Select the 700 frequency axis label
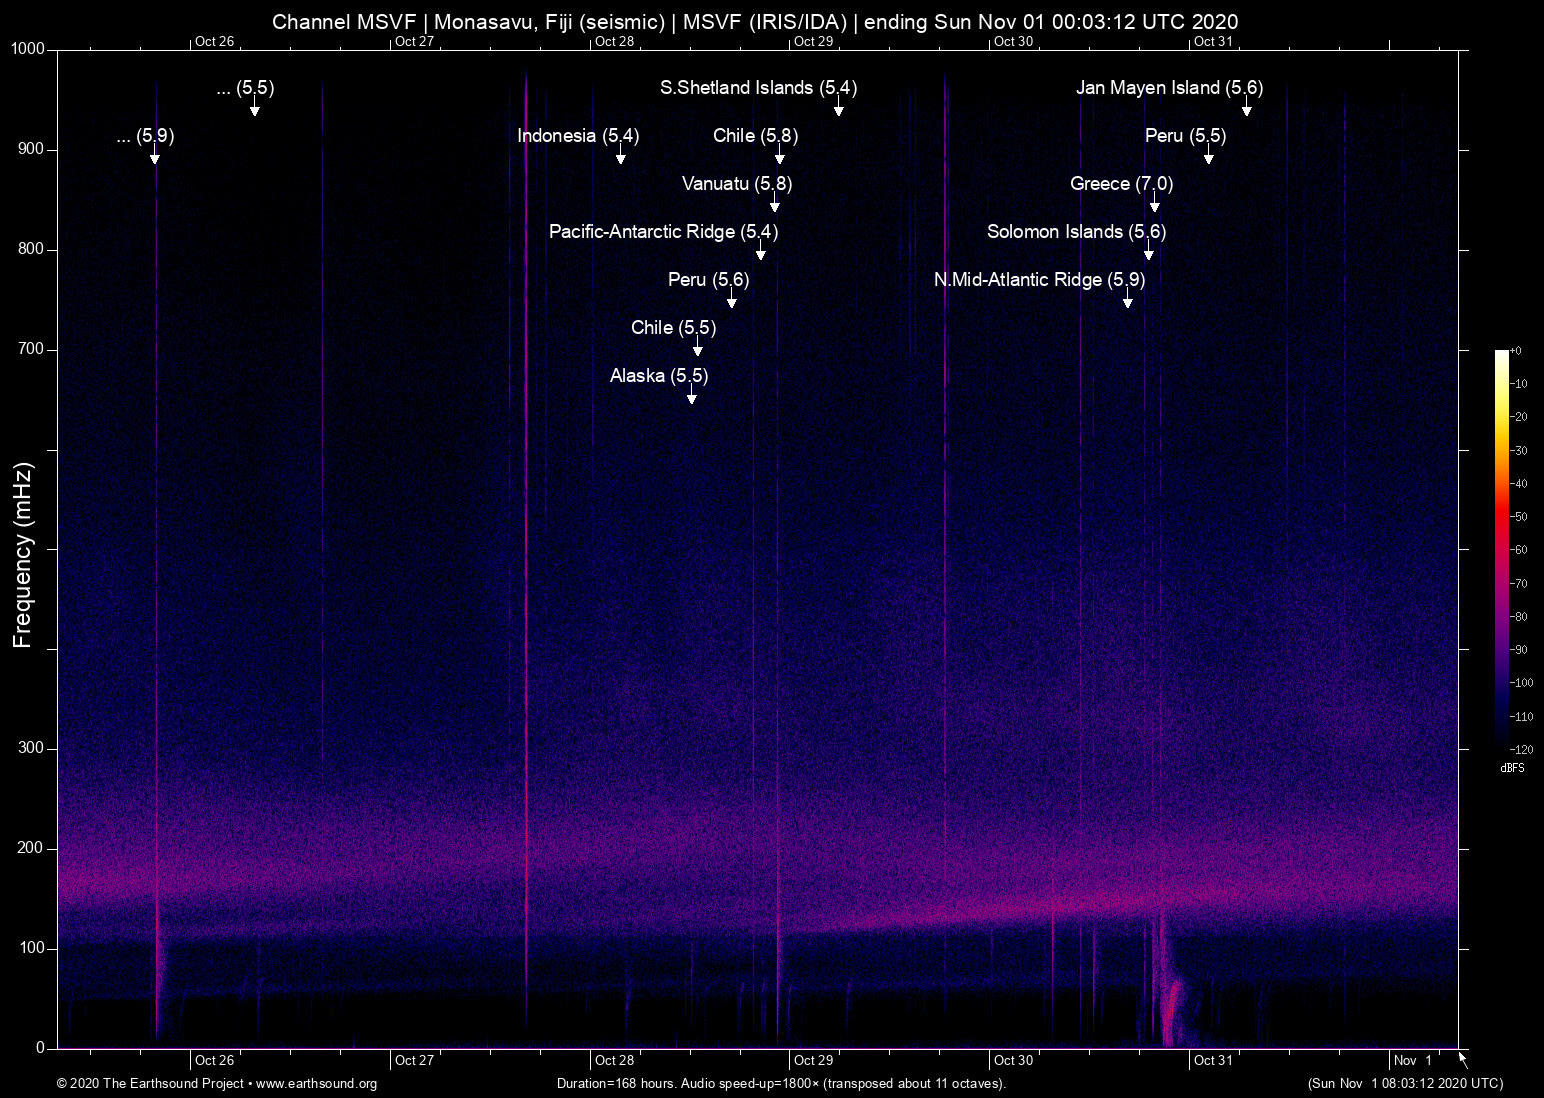The width and height of the screenshot is (1544, 1098). click(32, 349)
